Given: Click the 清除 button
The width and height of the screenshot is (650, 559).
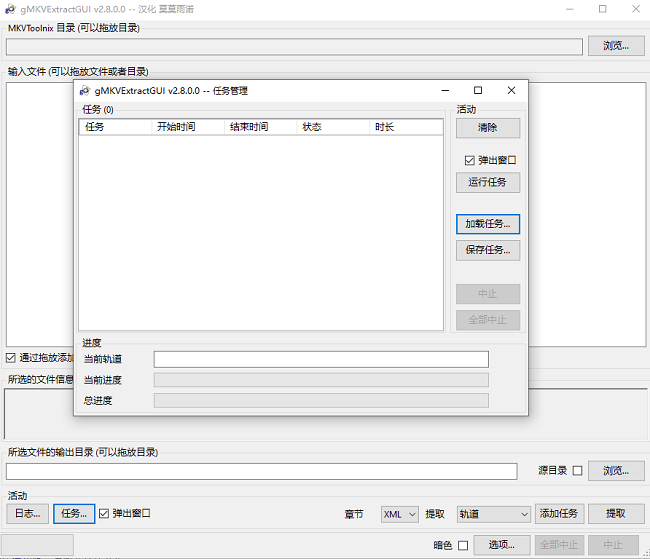Looking at the screenshot, I should pyautogui.click(x=488, y=128).
